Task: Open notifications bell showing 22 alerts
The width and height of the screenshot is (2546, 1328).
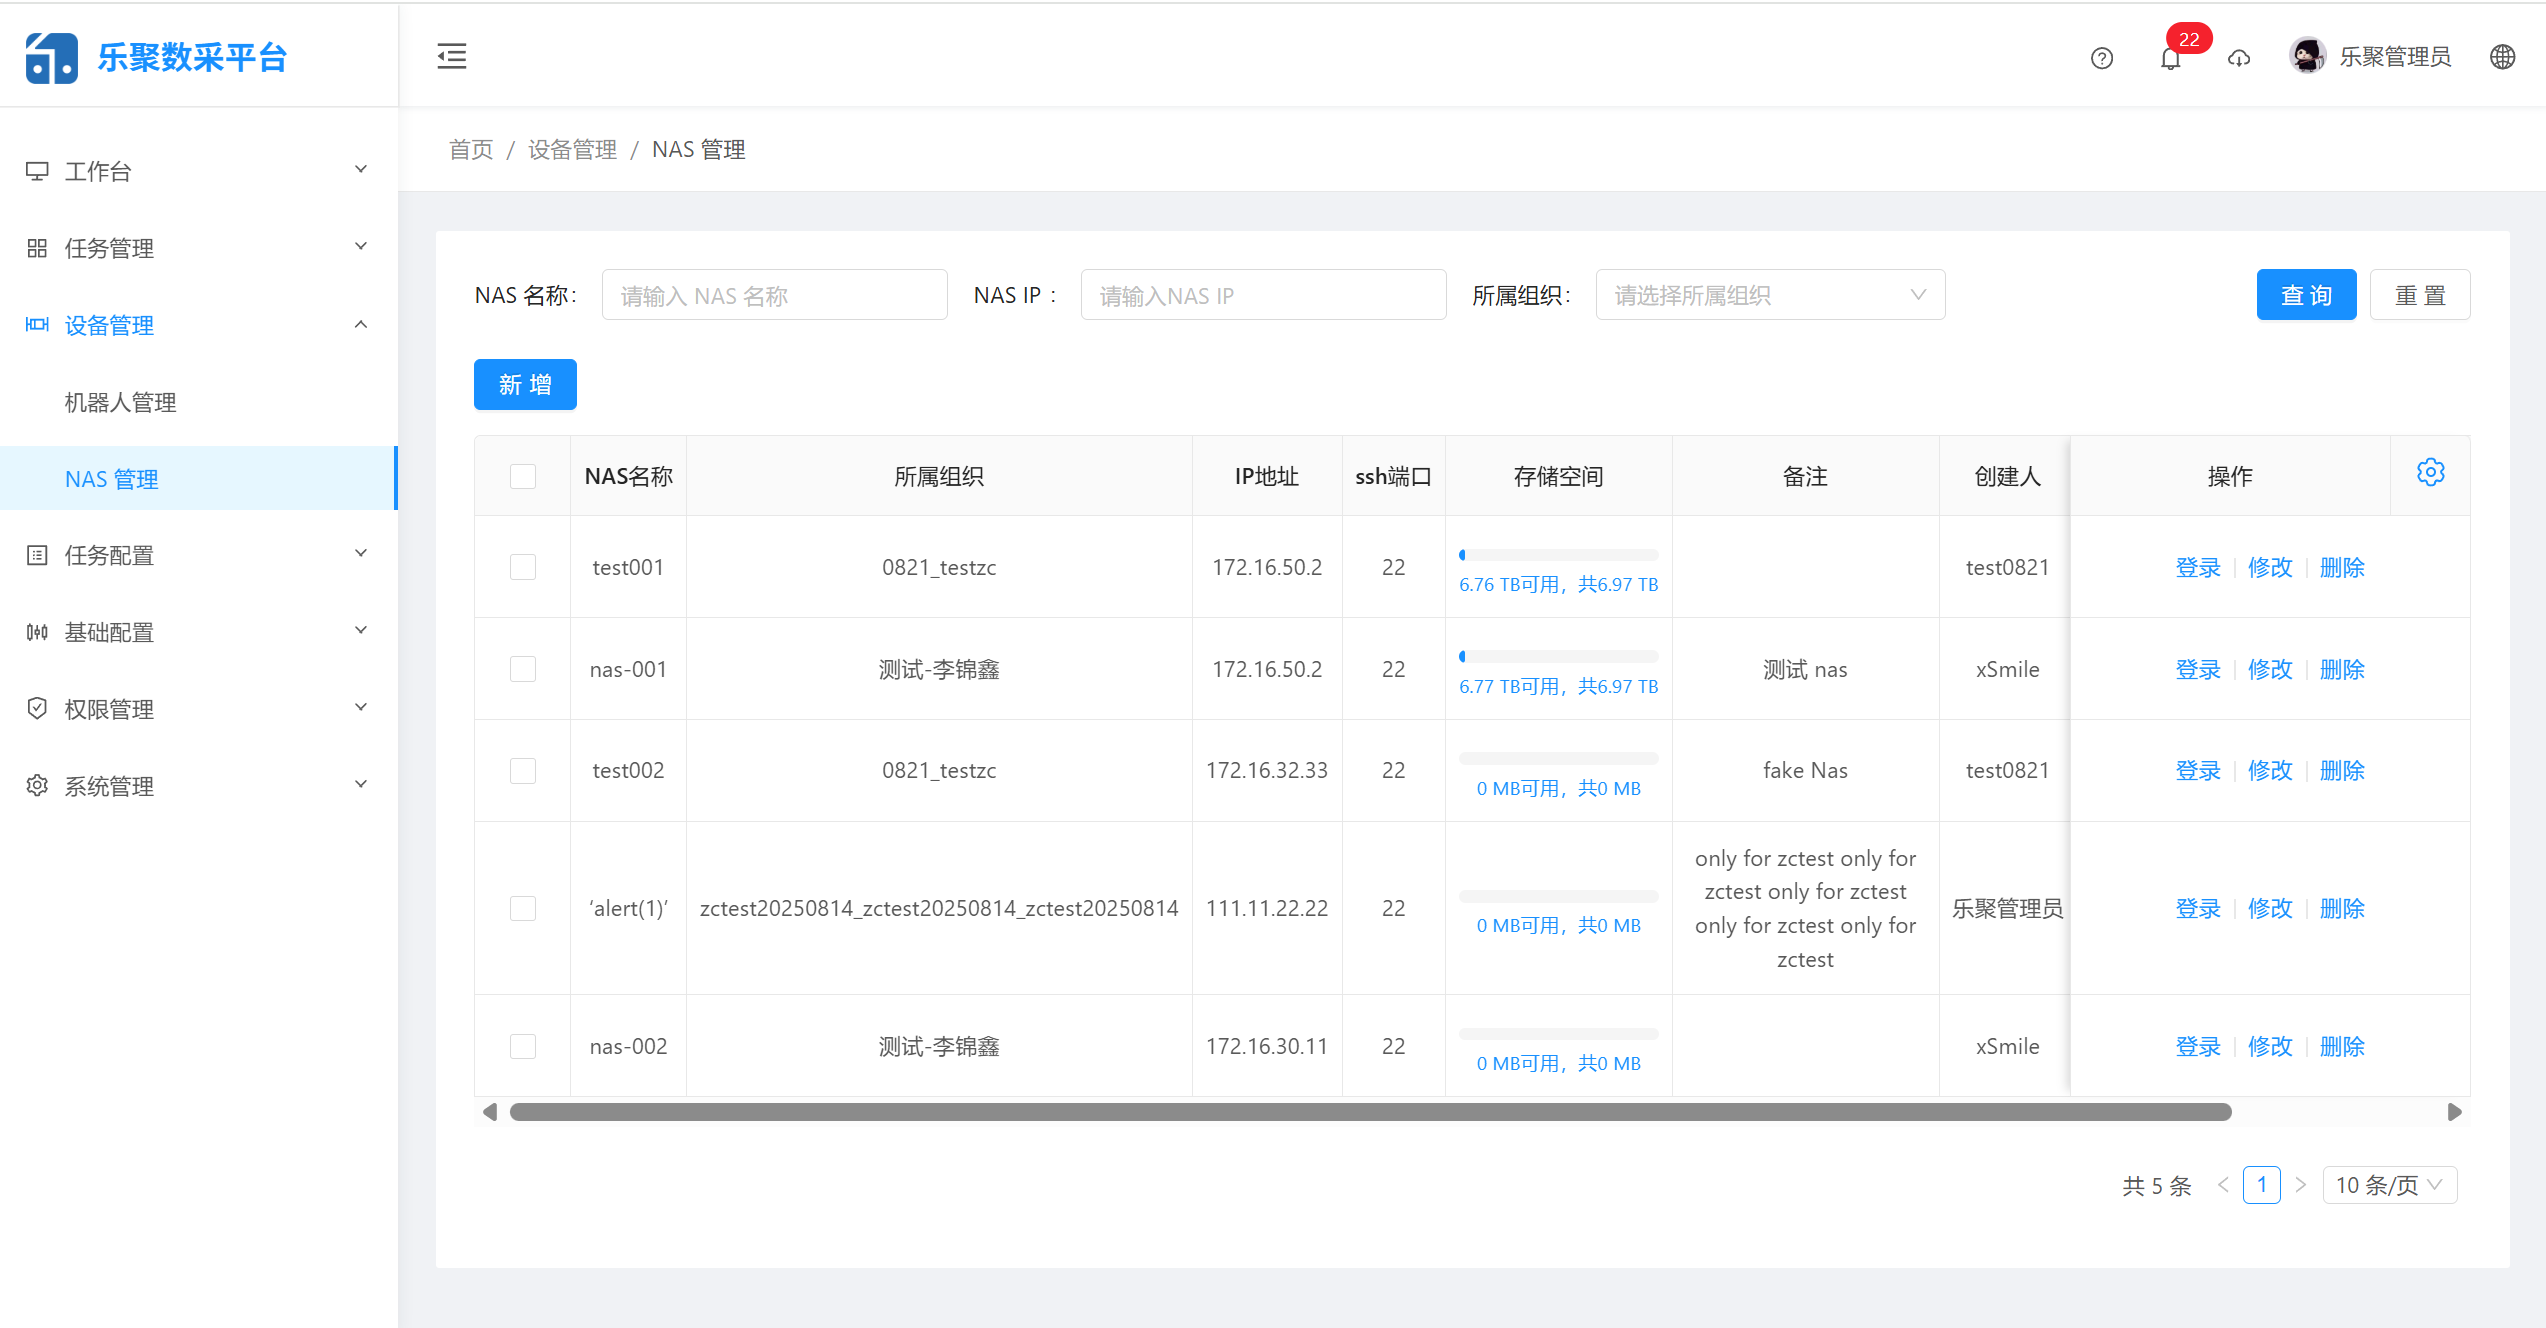Action: [x=2170, y=58]
